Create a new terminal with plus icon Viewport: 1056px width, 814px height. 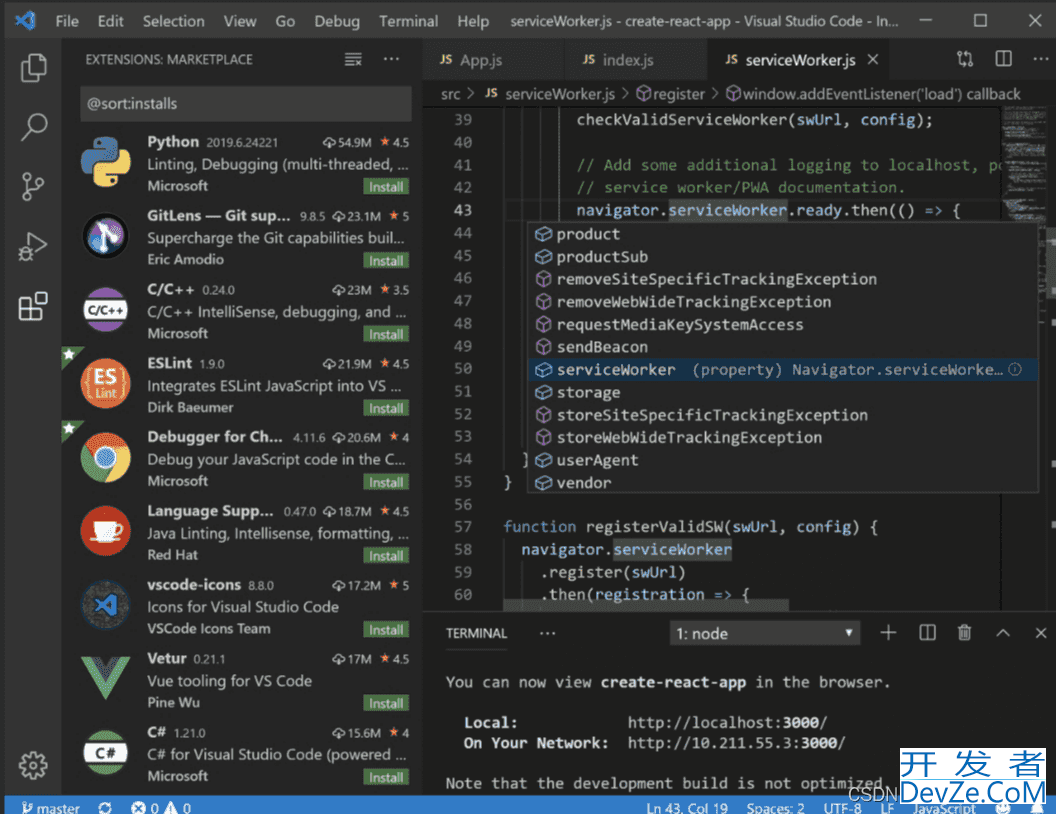[x=888, y=633]
